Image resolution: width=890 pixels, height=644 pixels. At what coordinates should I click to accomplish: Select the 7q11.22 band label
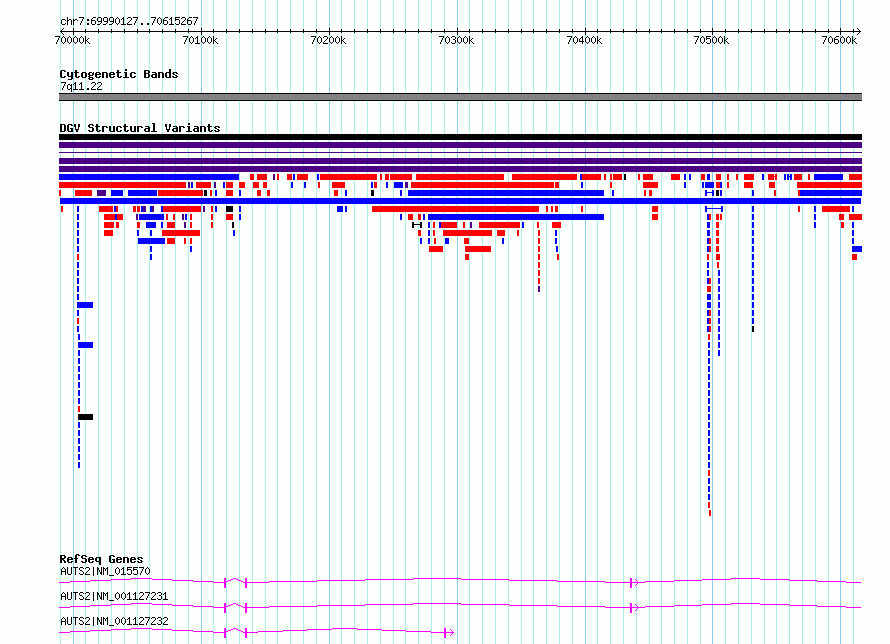81,86
